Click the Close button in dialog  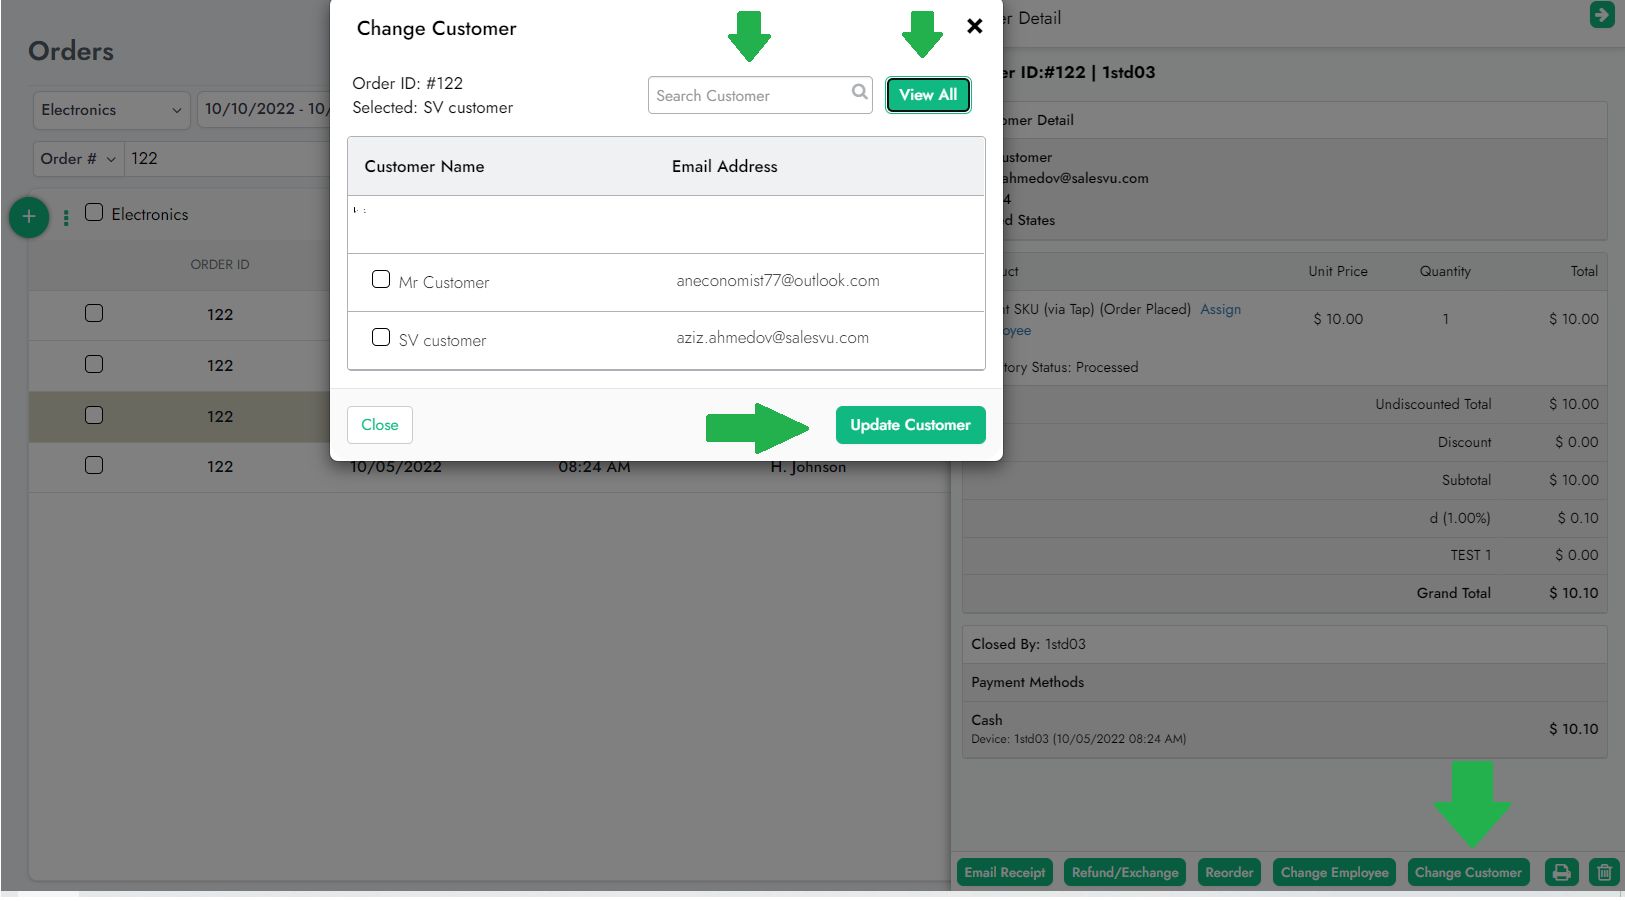379,425
